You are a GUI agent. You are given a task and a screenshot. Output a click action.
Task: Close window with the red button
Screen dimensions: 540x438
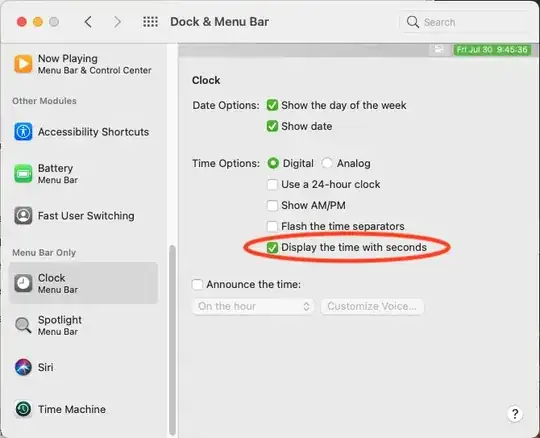tap(22, 22)
